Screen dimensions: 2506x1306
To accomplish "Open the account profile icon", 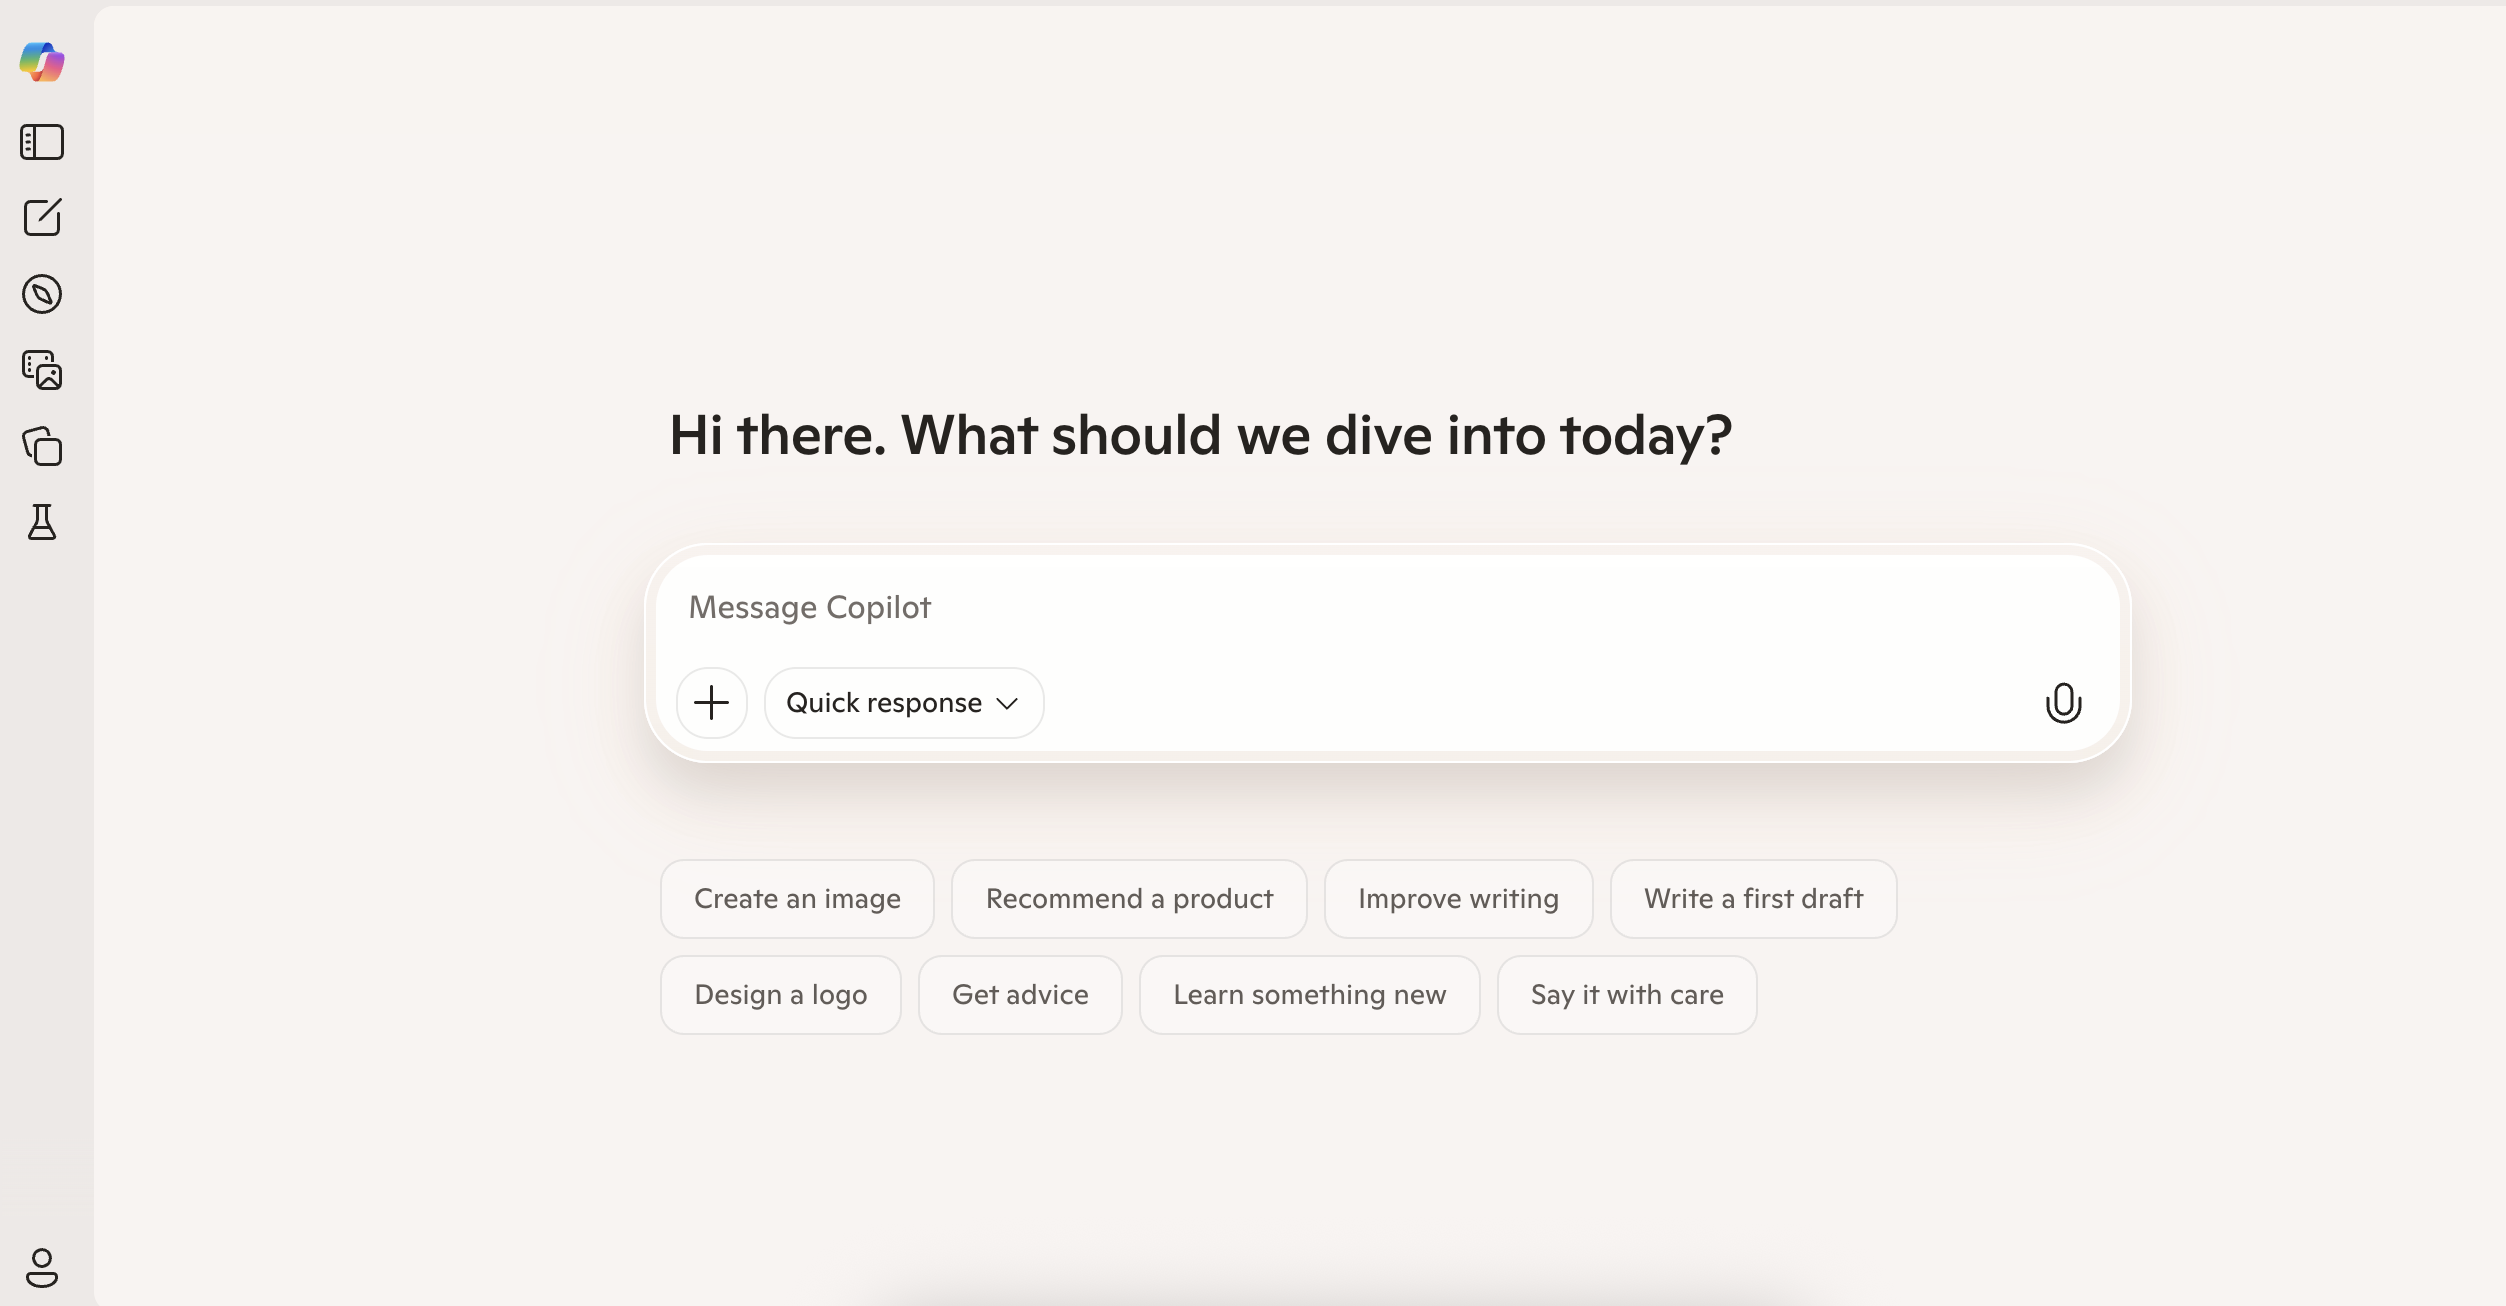I will pos(42,1268).
